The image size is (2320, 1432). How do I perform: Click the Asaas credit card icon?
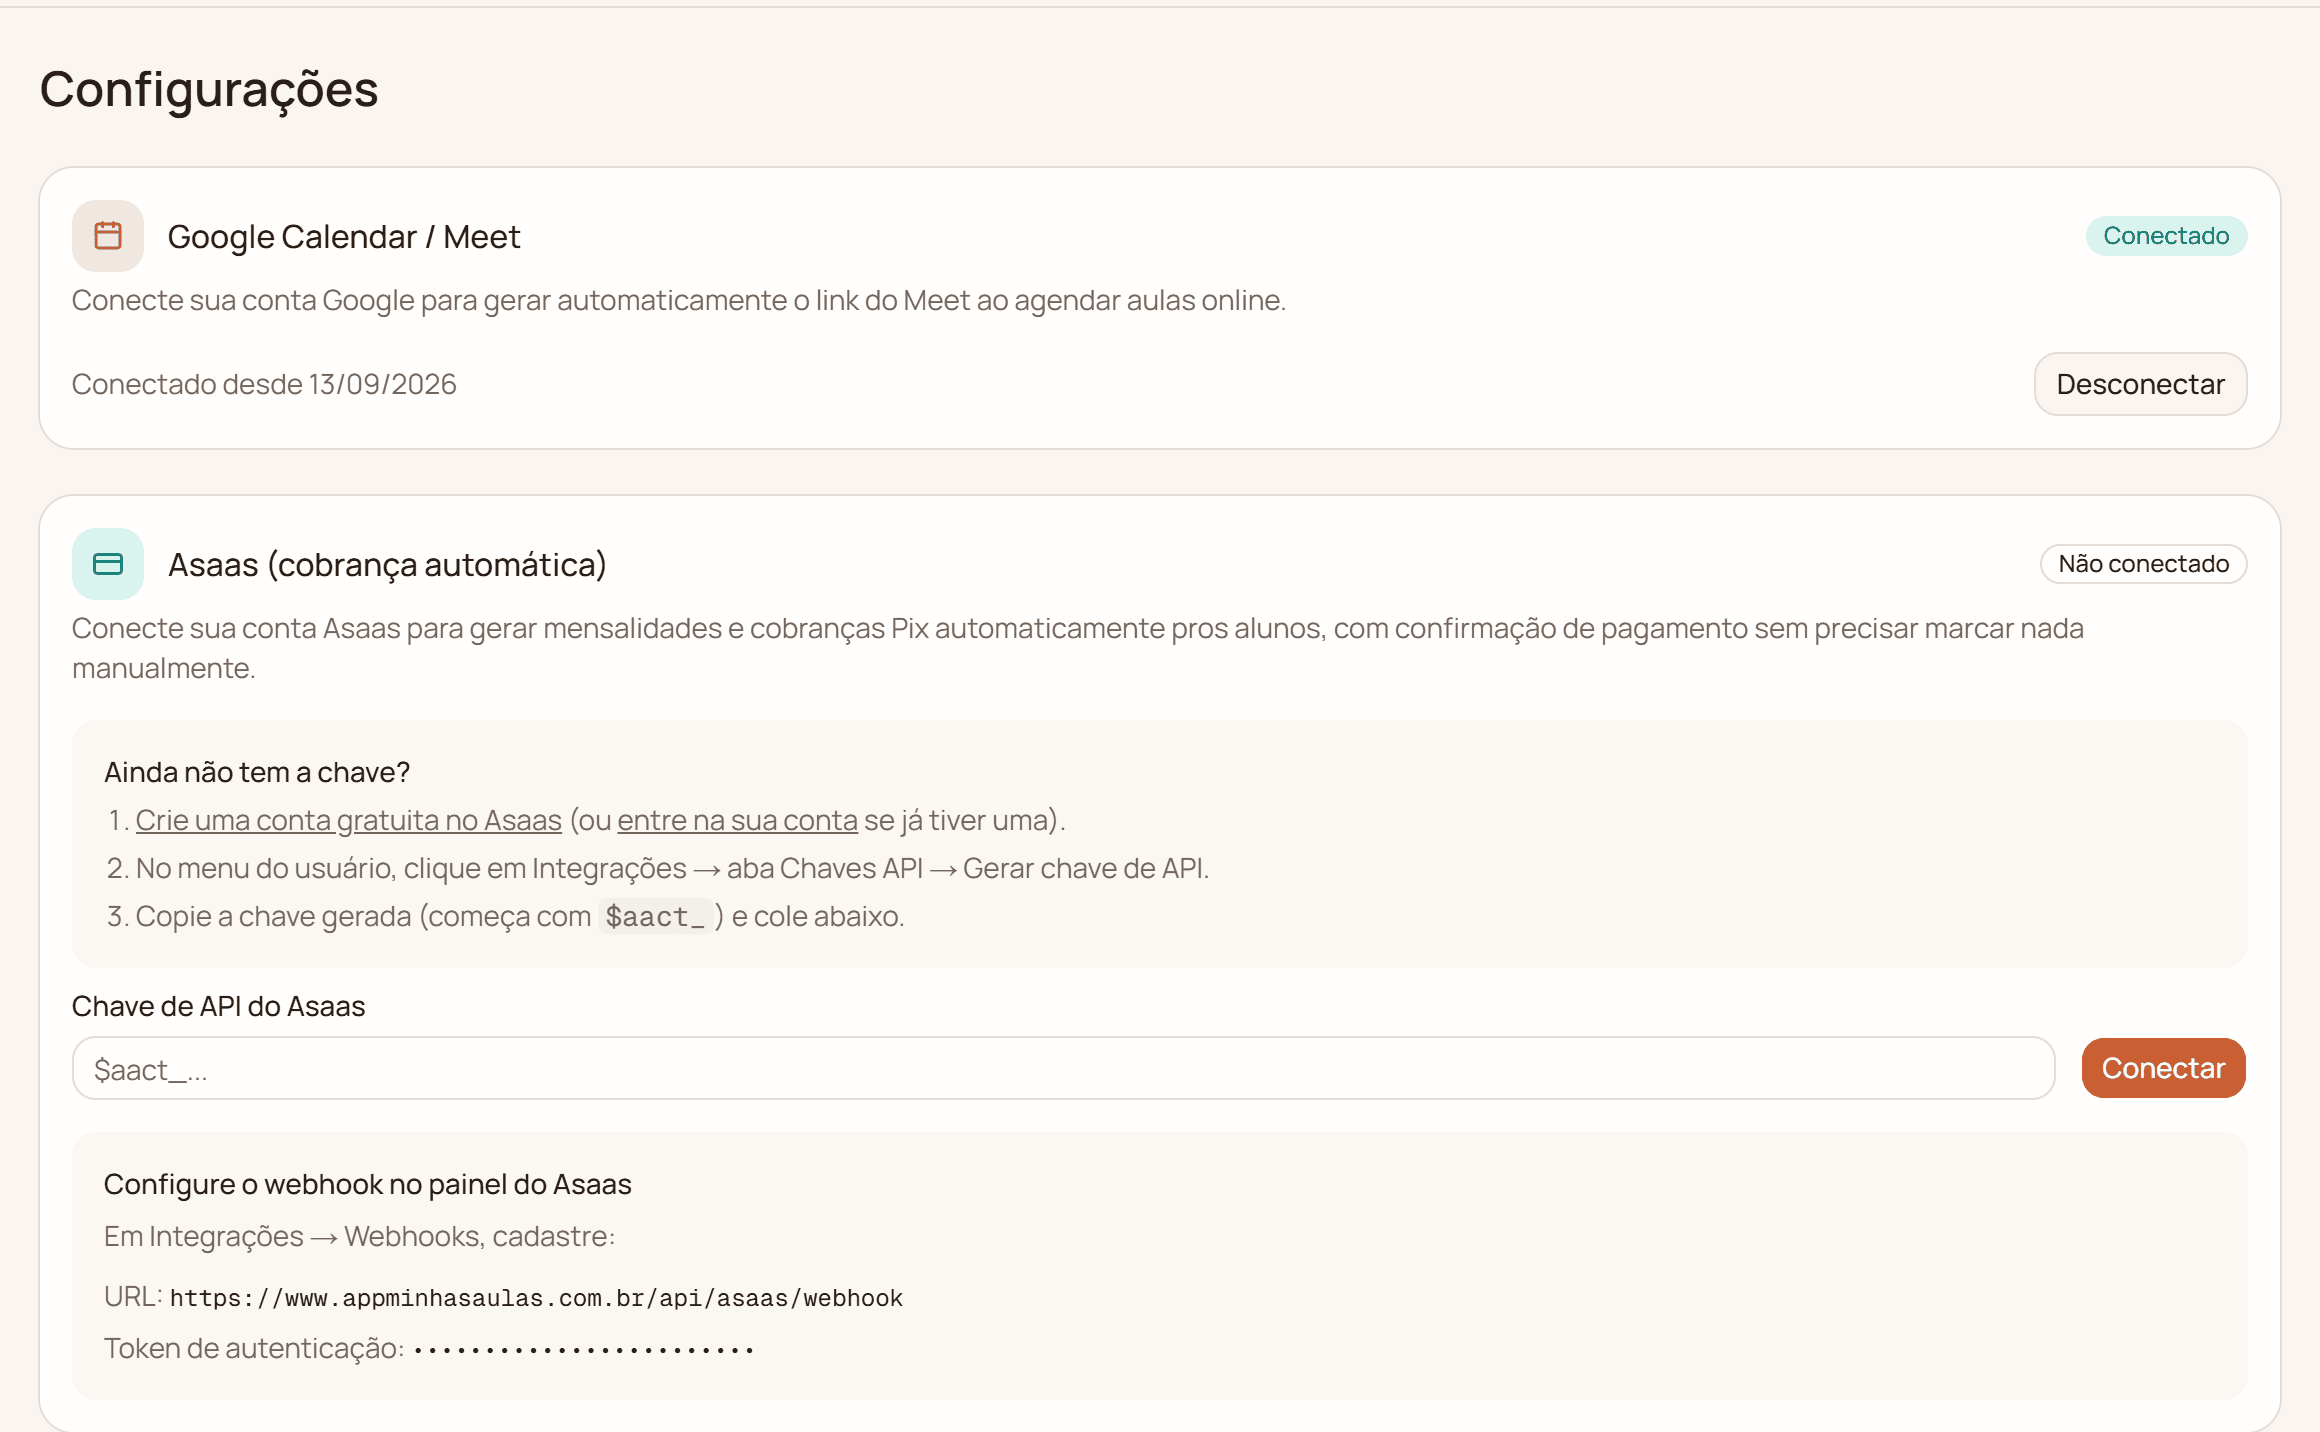point(108,564)
